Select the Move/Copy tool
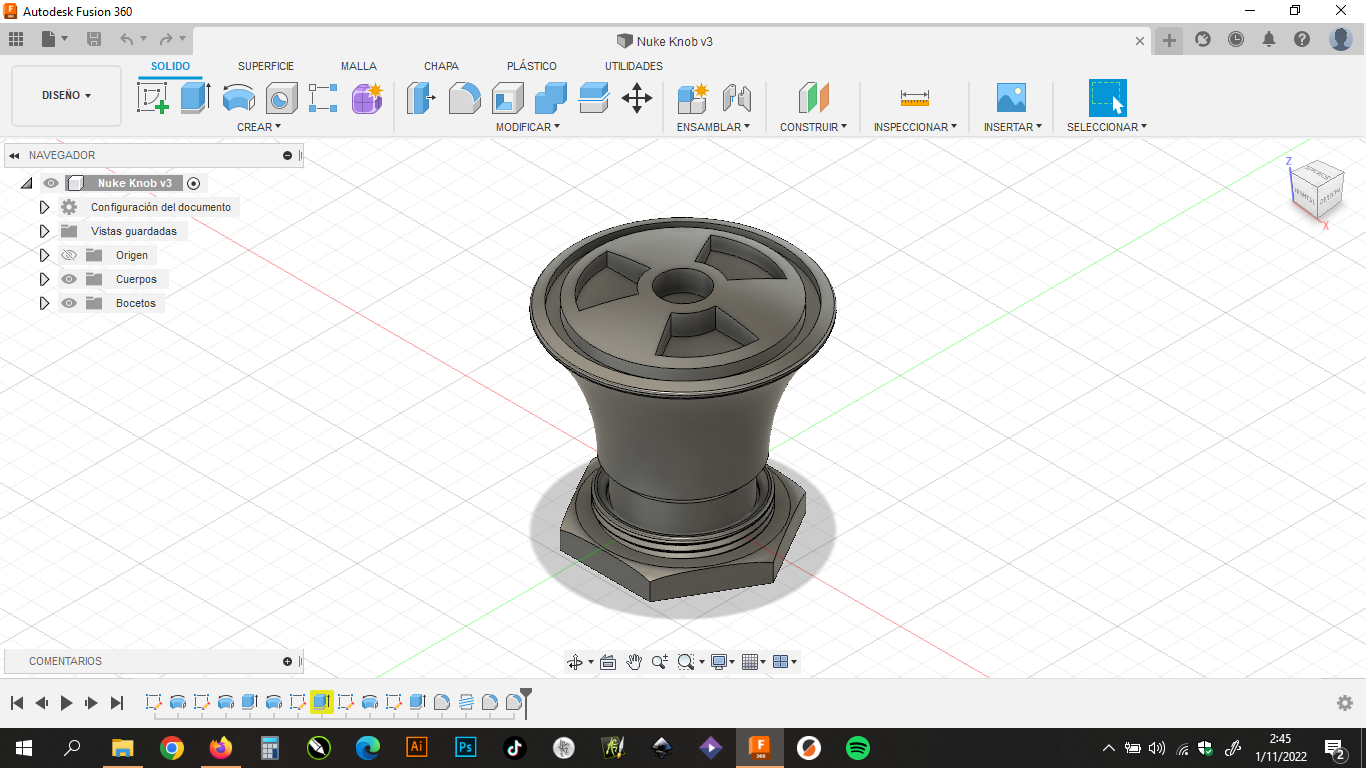Image resolution: width=1366 pixels, height=768 pixels. pyautogui.click(x=637, y=98)
